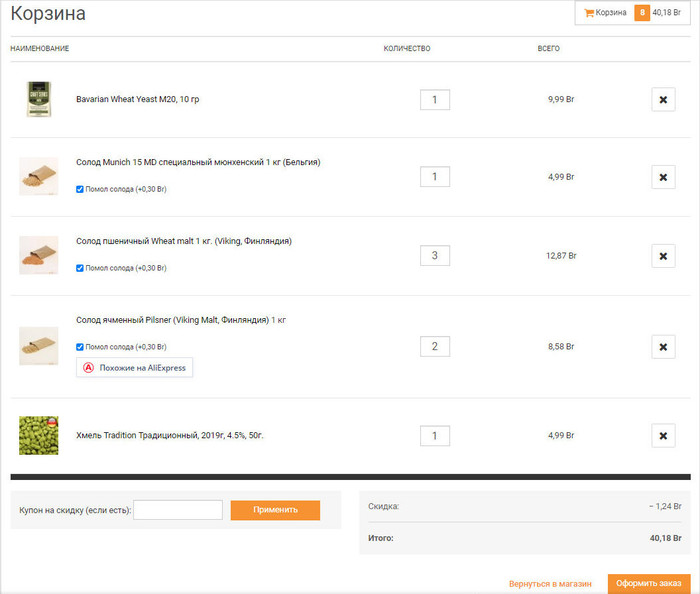The image size is (700, 594).
Task: Proceed with the checkout order button
Action: (649, 584)
